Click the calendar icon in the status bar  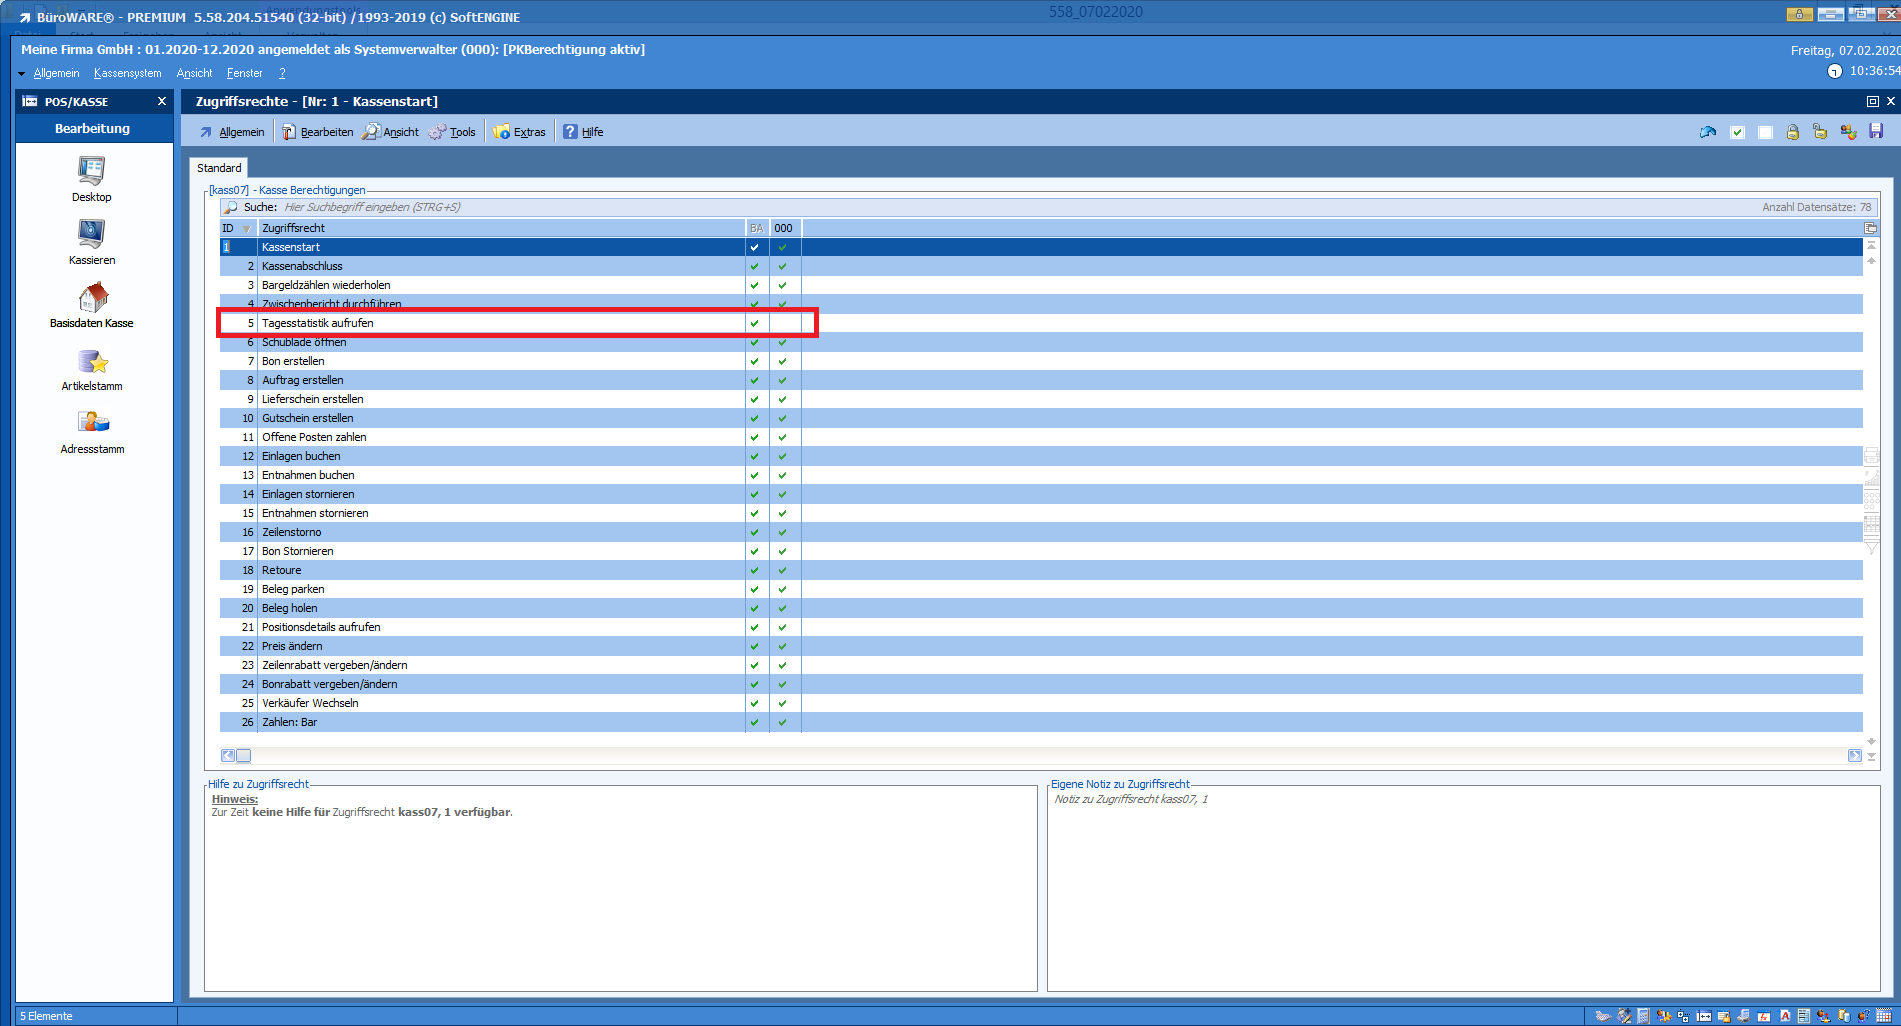1883,1016
